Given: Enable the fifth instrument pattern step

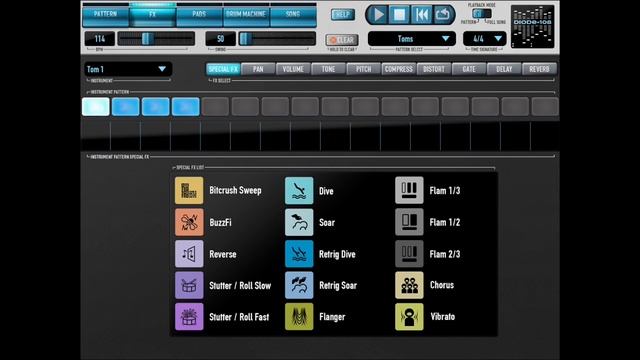Looking at the screenshot, I should (x=216, y=107).
